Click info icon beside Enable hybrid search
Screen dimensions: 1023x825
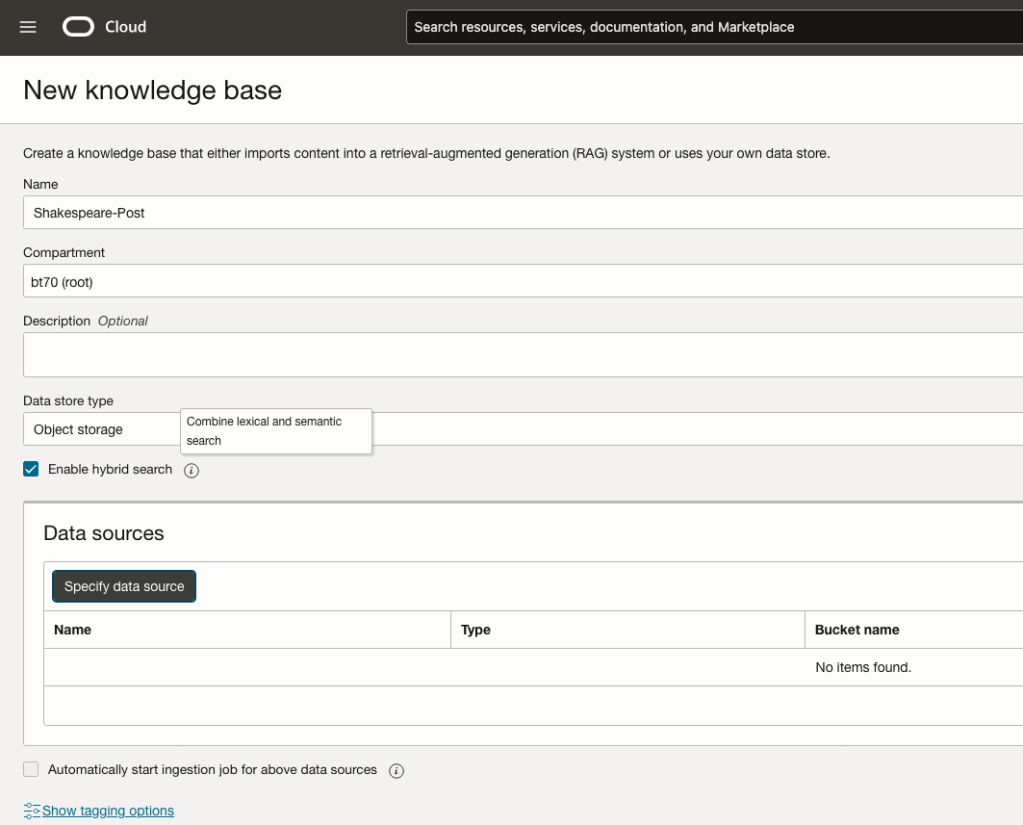[192, 470]
